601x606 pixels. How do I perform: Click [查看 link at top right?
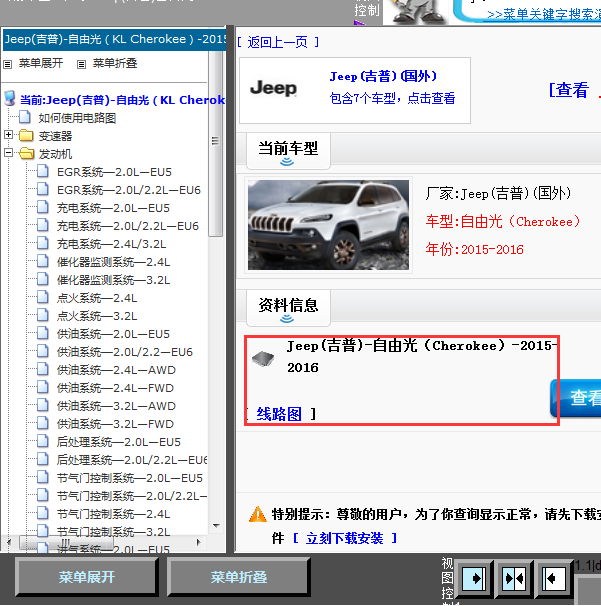[569, 90]
